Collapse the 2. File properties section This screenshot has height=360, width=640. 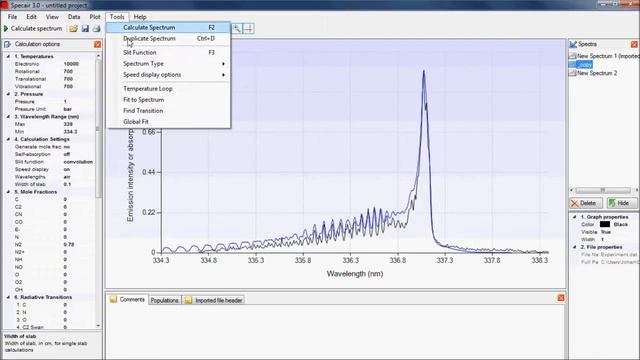click(x=575, y=247)
